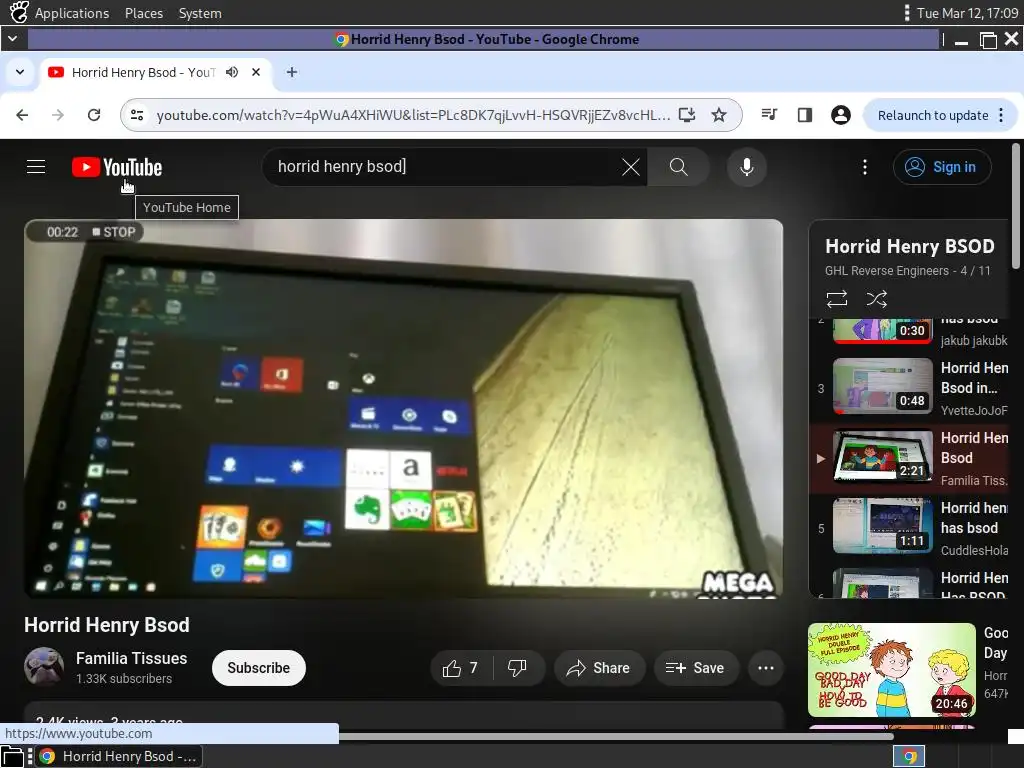Click the clock Tue Mar 12, 17:09
Viewport: 1024px width, 768px height.
point(967,13)
